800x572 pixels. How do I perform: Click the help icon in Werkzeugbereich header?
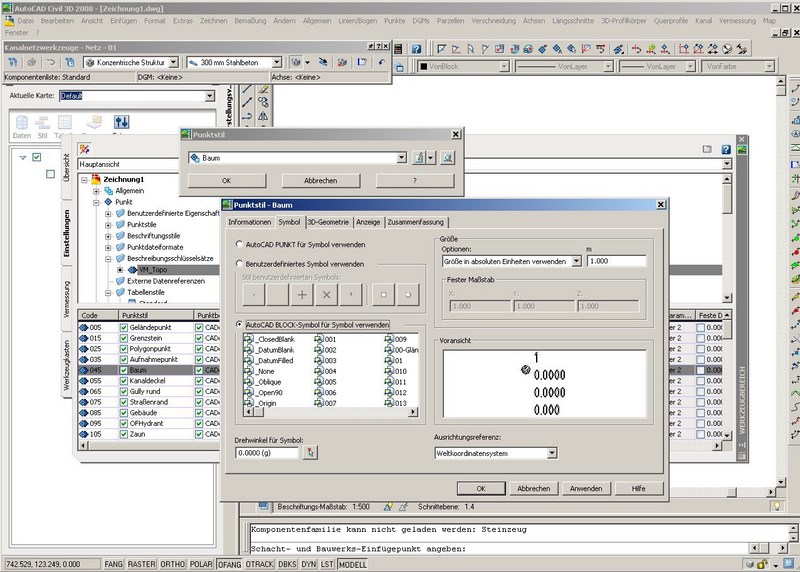(x=726, y=150)
